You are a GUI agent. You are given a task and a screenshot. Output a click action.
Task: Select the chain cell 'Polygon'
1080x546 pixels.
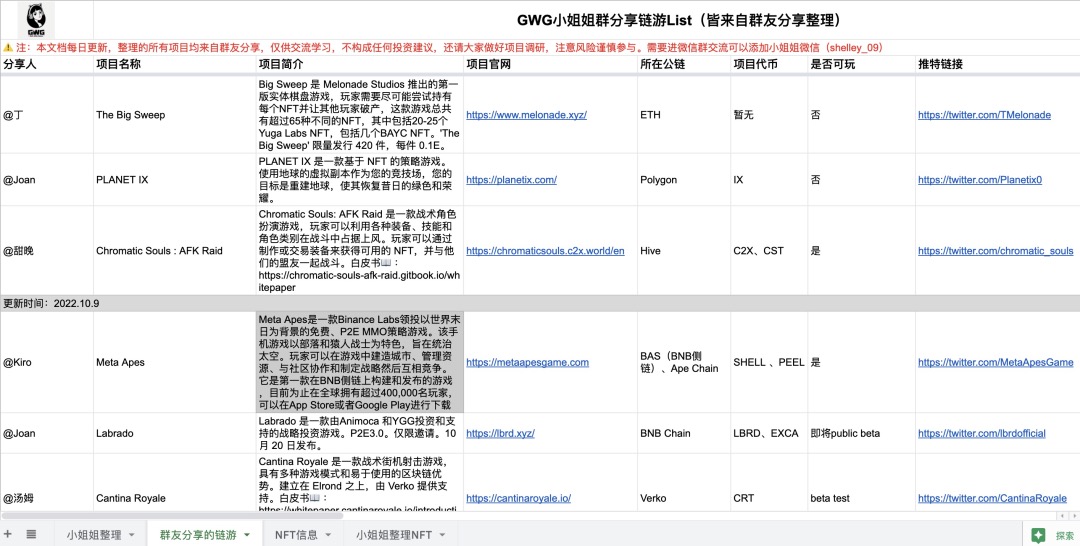coord(684,180)
